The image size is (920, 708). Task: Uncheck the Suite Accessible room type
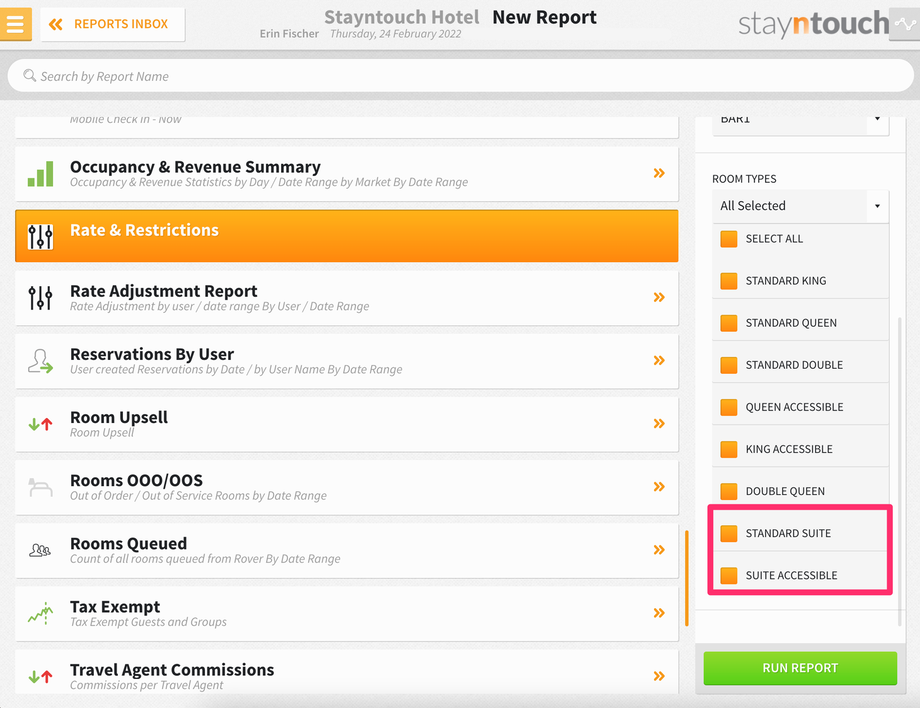[729, 575]
